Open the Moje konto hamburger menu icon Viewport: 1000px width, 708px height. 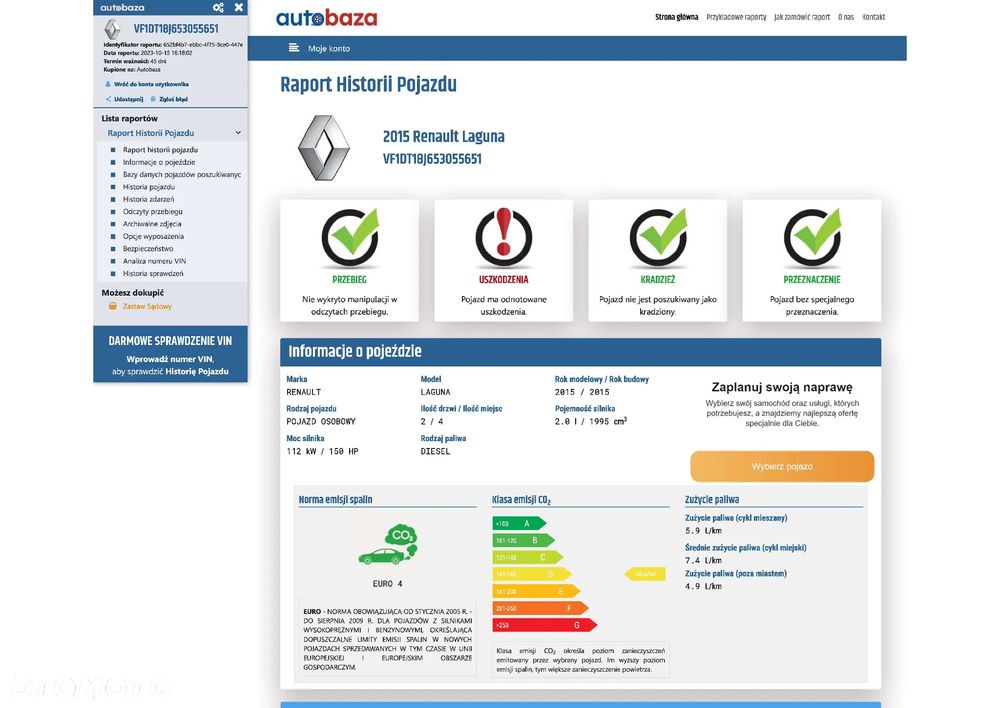click(x=294, y=48)
